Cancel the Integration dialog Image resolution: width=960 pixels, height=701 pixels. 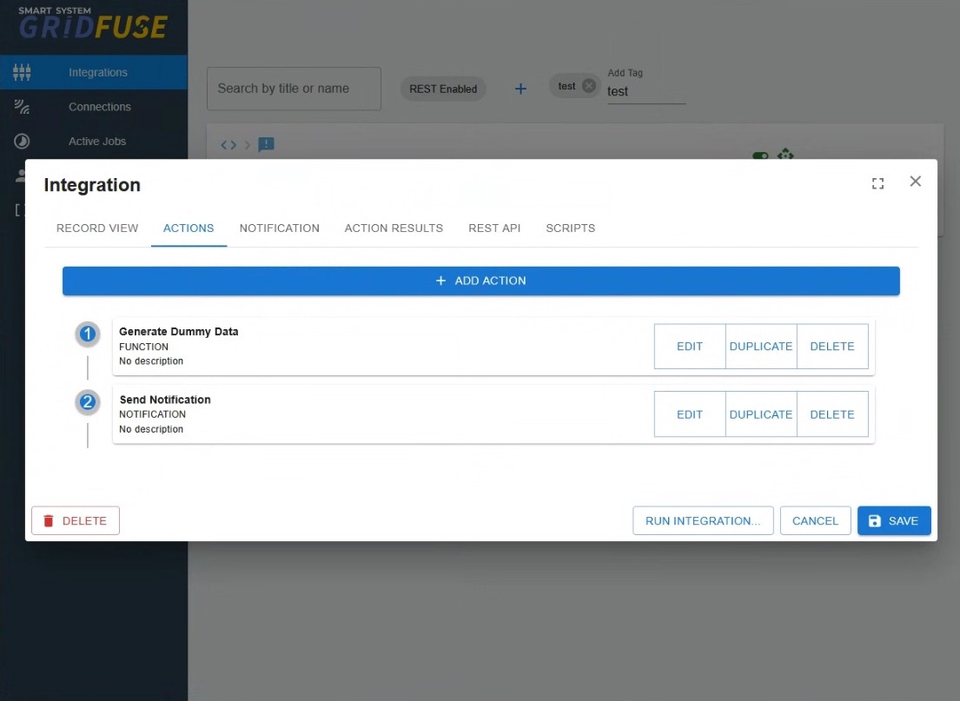click(x=816, y=521)
